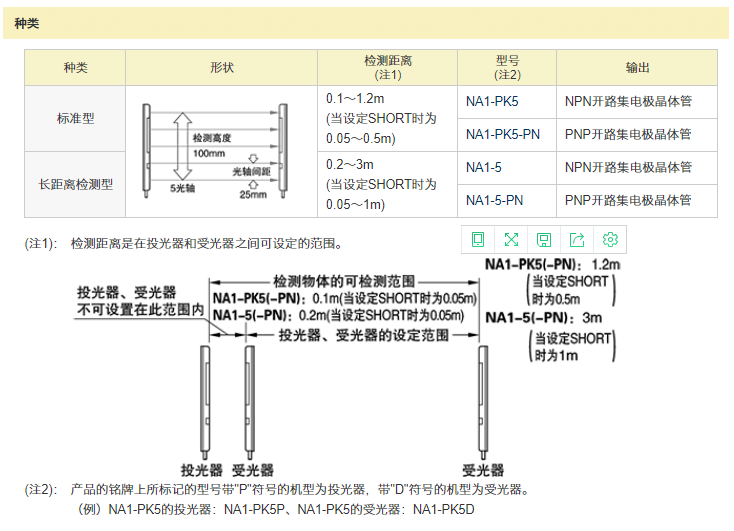
Task: Click the example line starting (例) NA1-PK5的投光器
Action: point(275,509)
